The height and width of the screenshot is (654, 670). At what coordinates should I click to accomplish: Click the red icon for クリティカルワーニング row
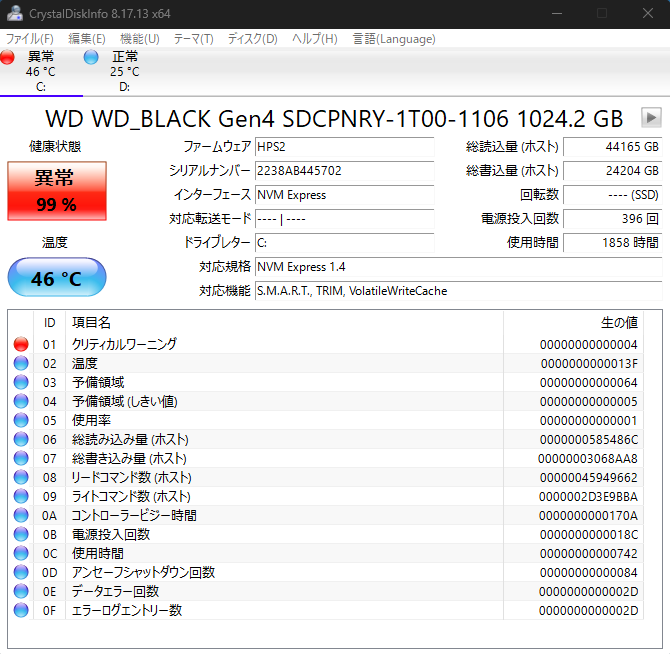tap(21, 344)
